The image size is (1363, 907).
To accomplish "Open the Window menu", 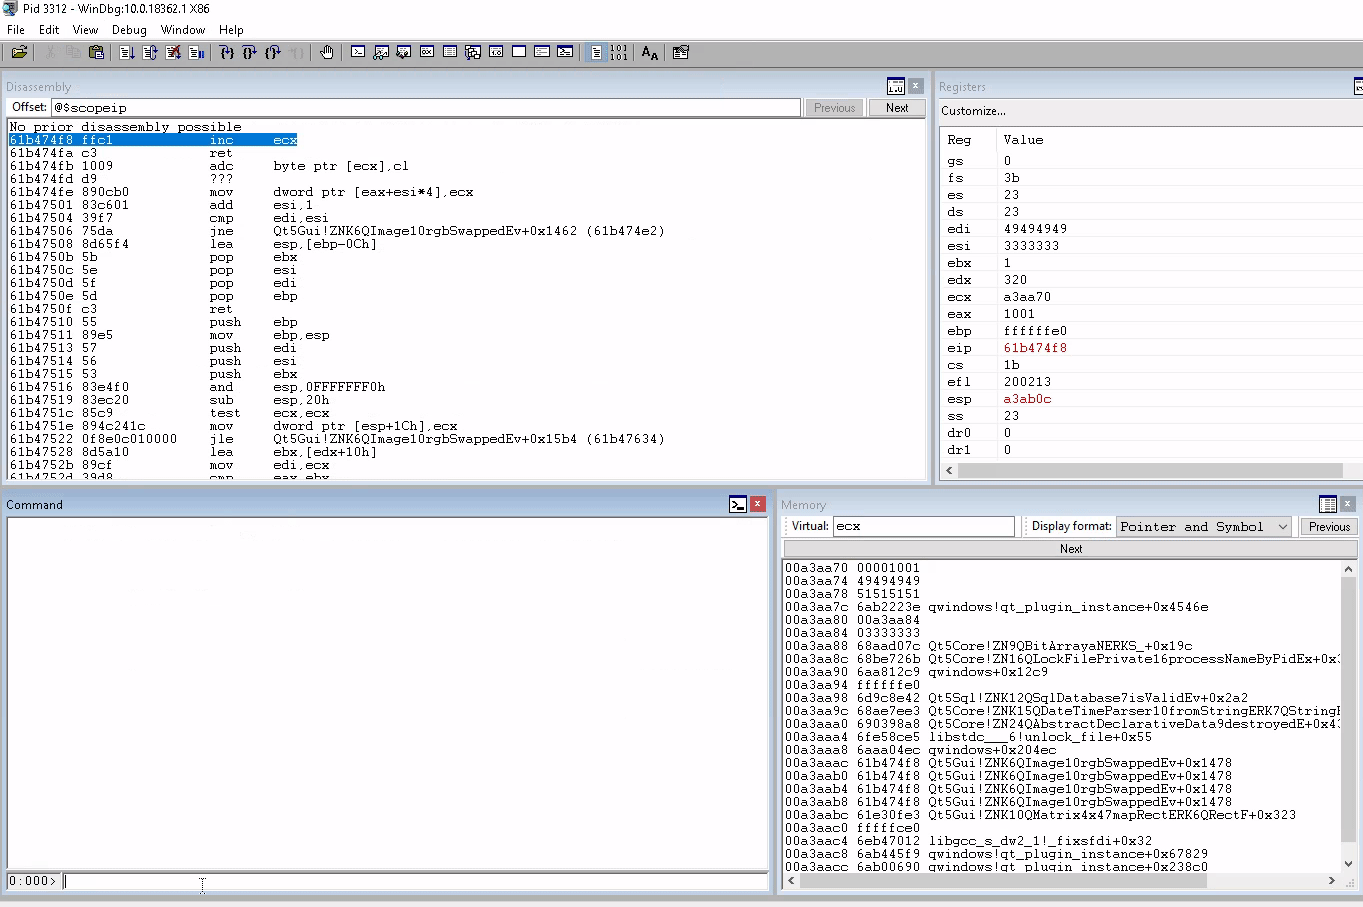I will (183, 30).
